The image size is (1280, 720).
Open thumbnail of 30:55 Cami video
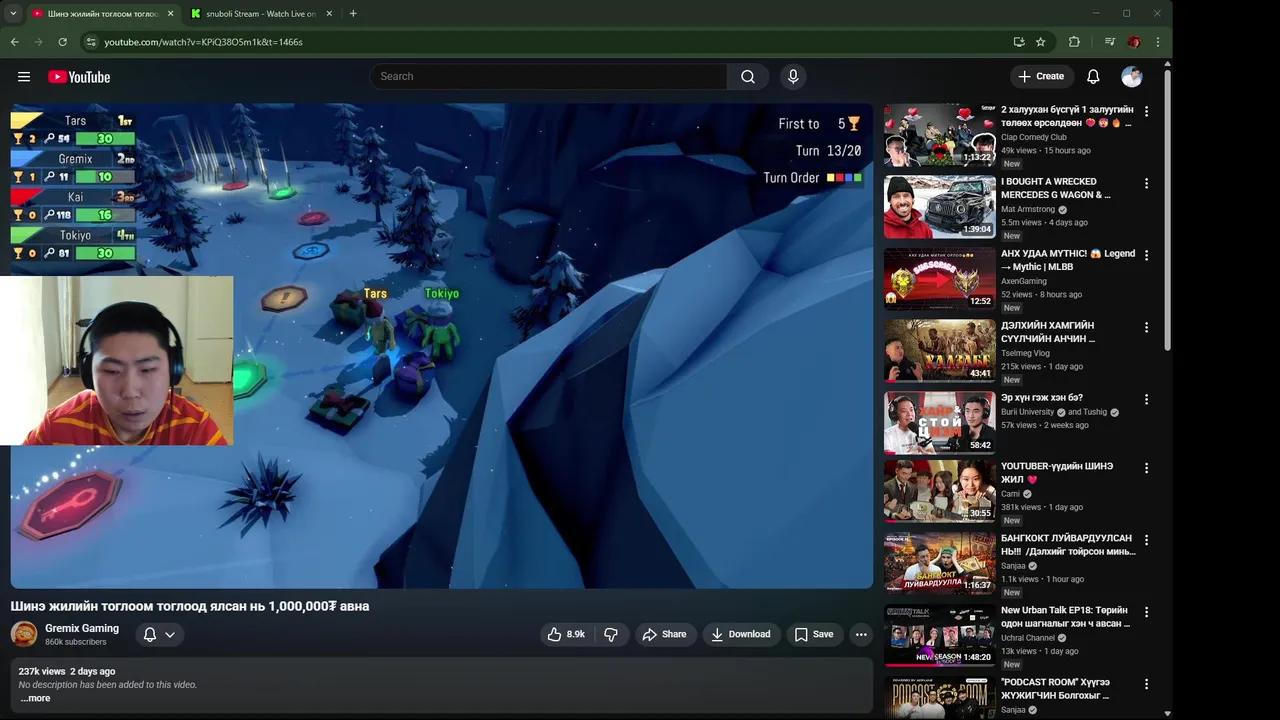[x=940, y=491]
